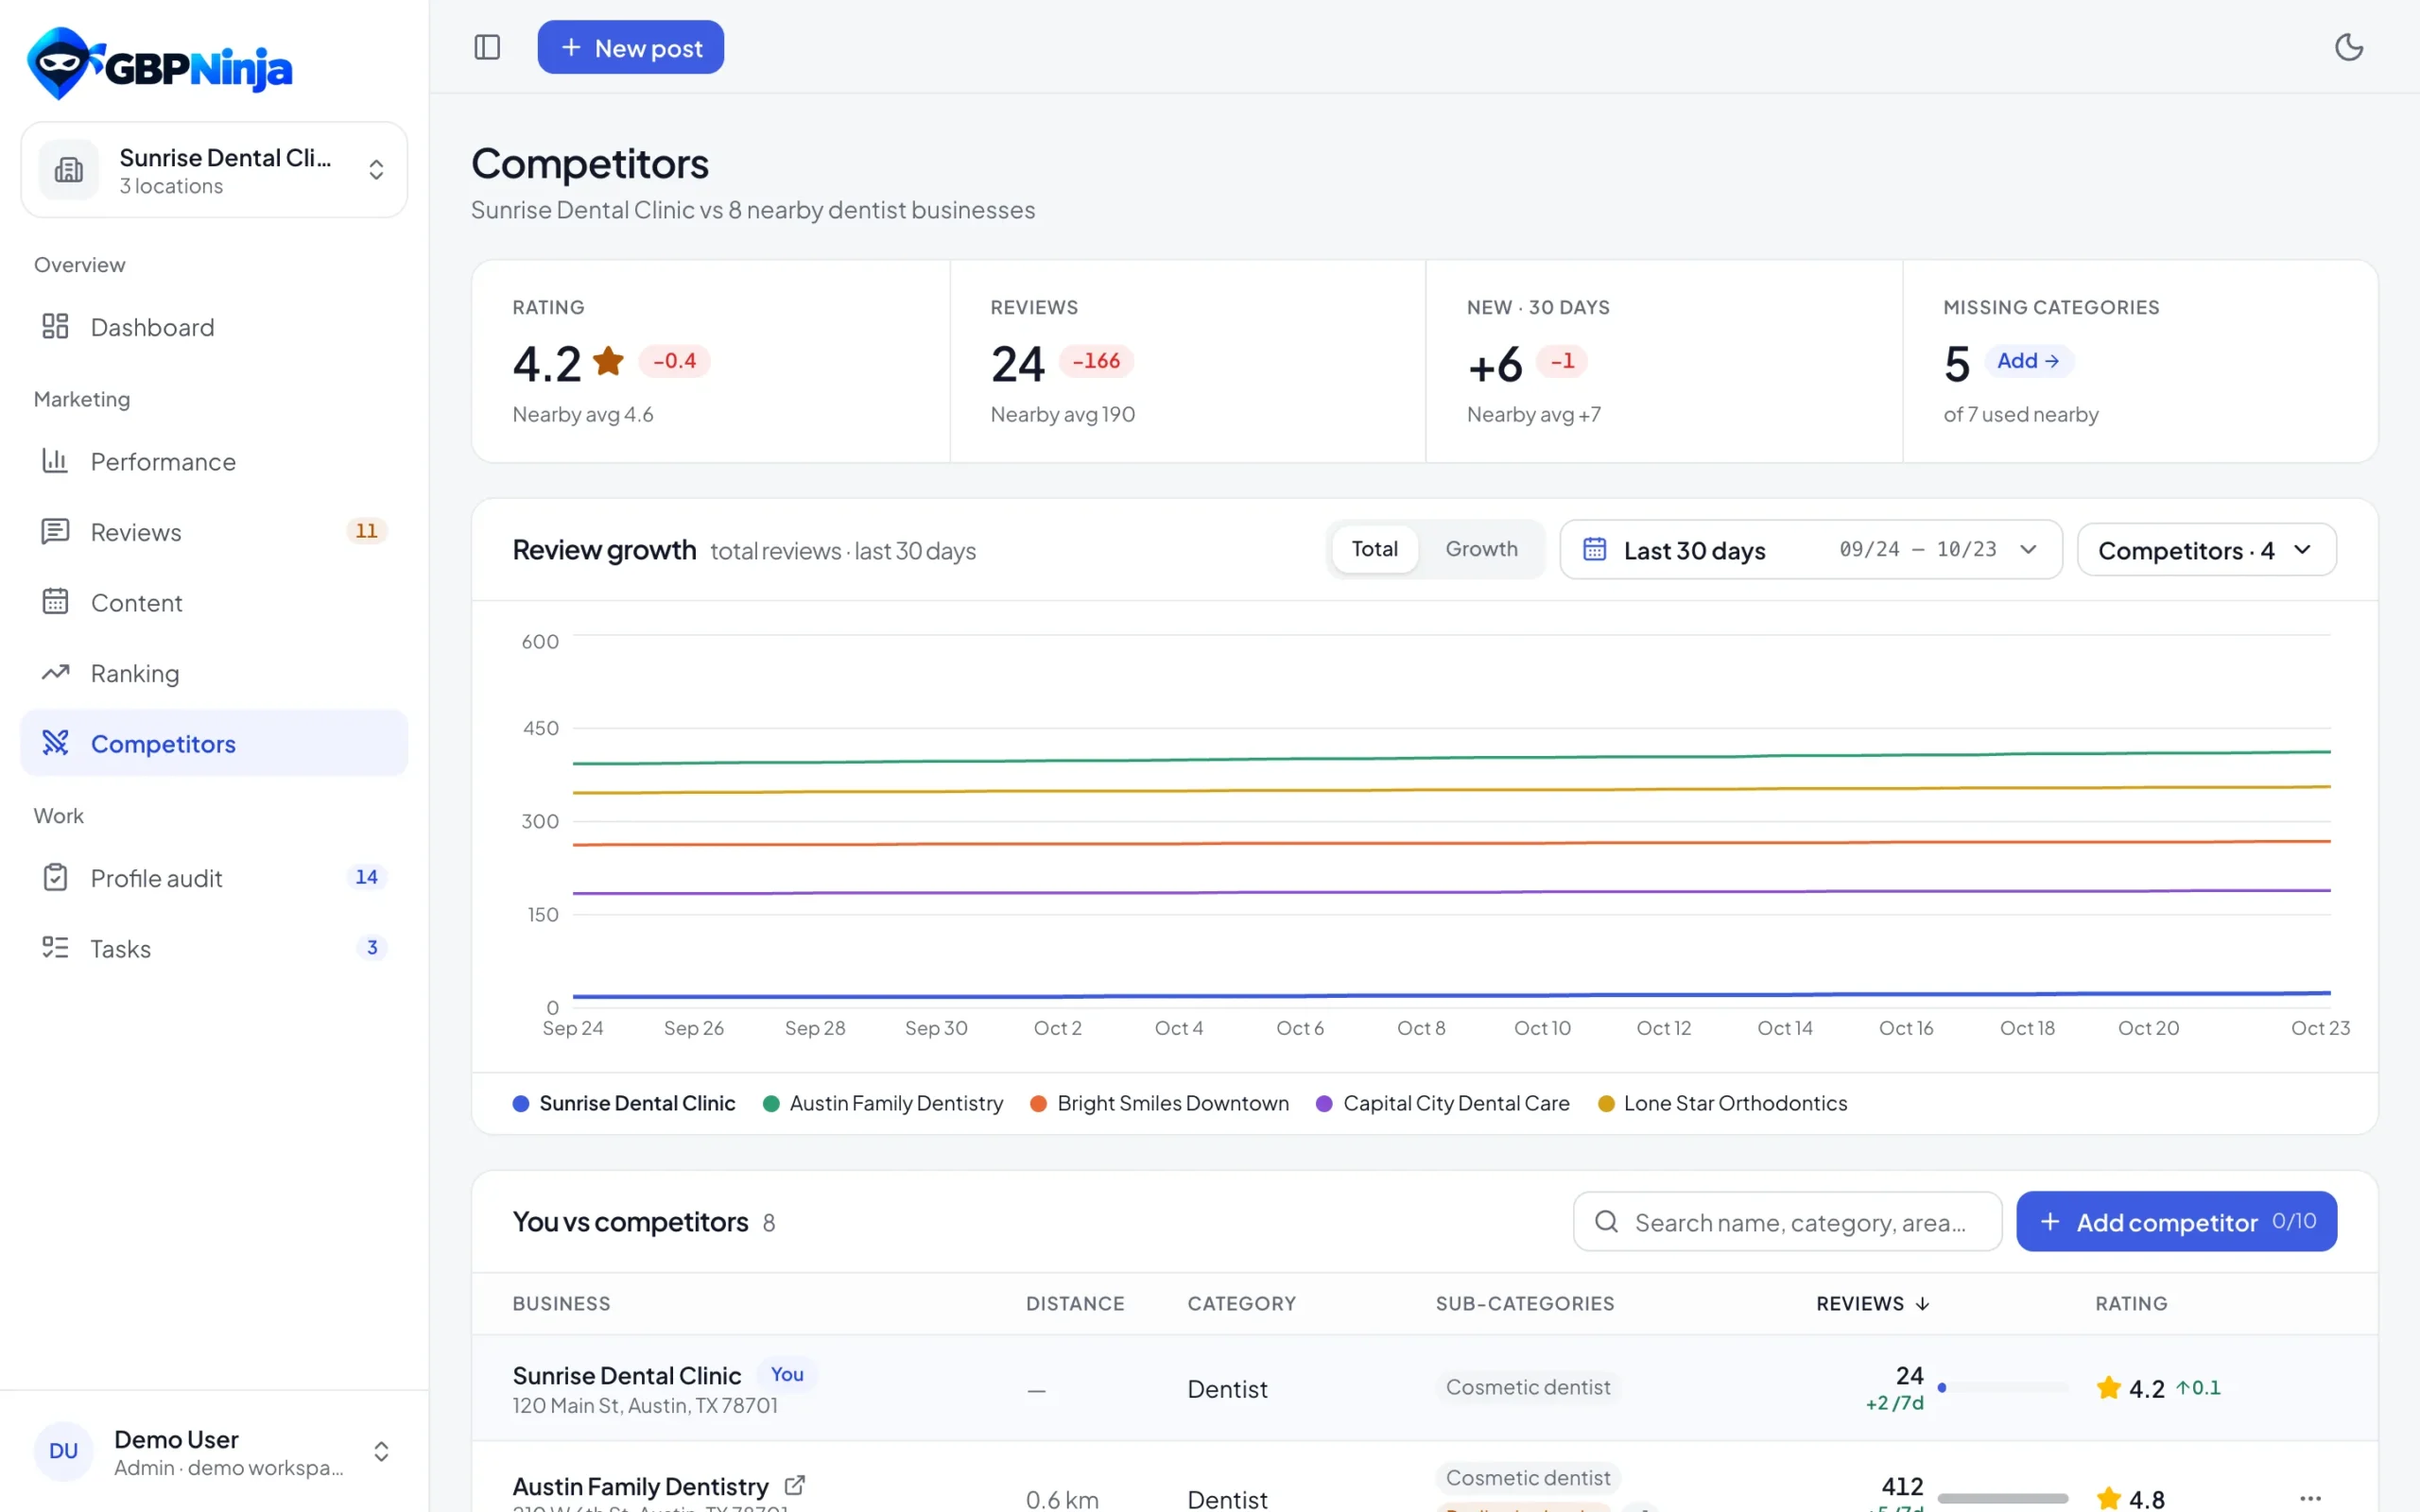Click the Dashboard grid icon

[55, 326]
